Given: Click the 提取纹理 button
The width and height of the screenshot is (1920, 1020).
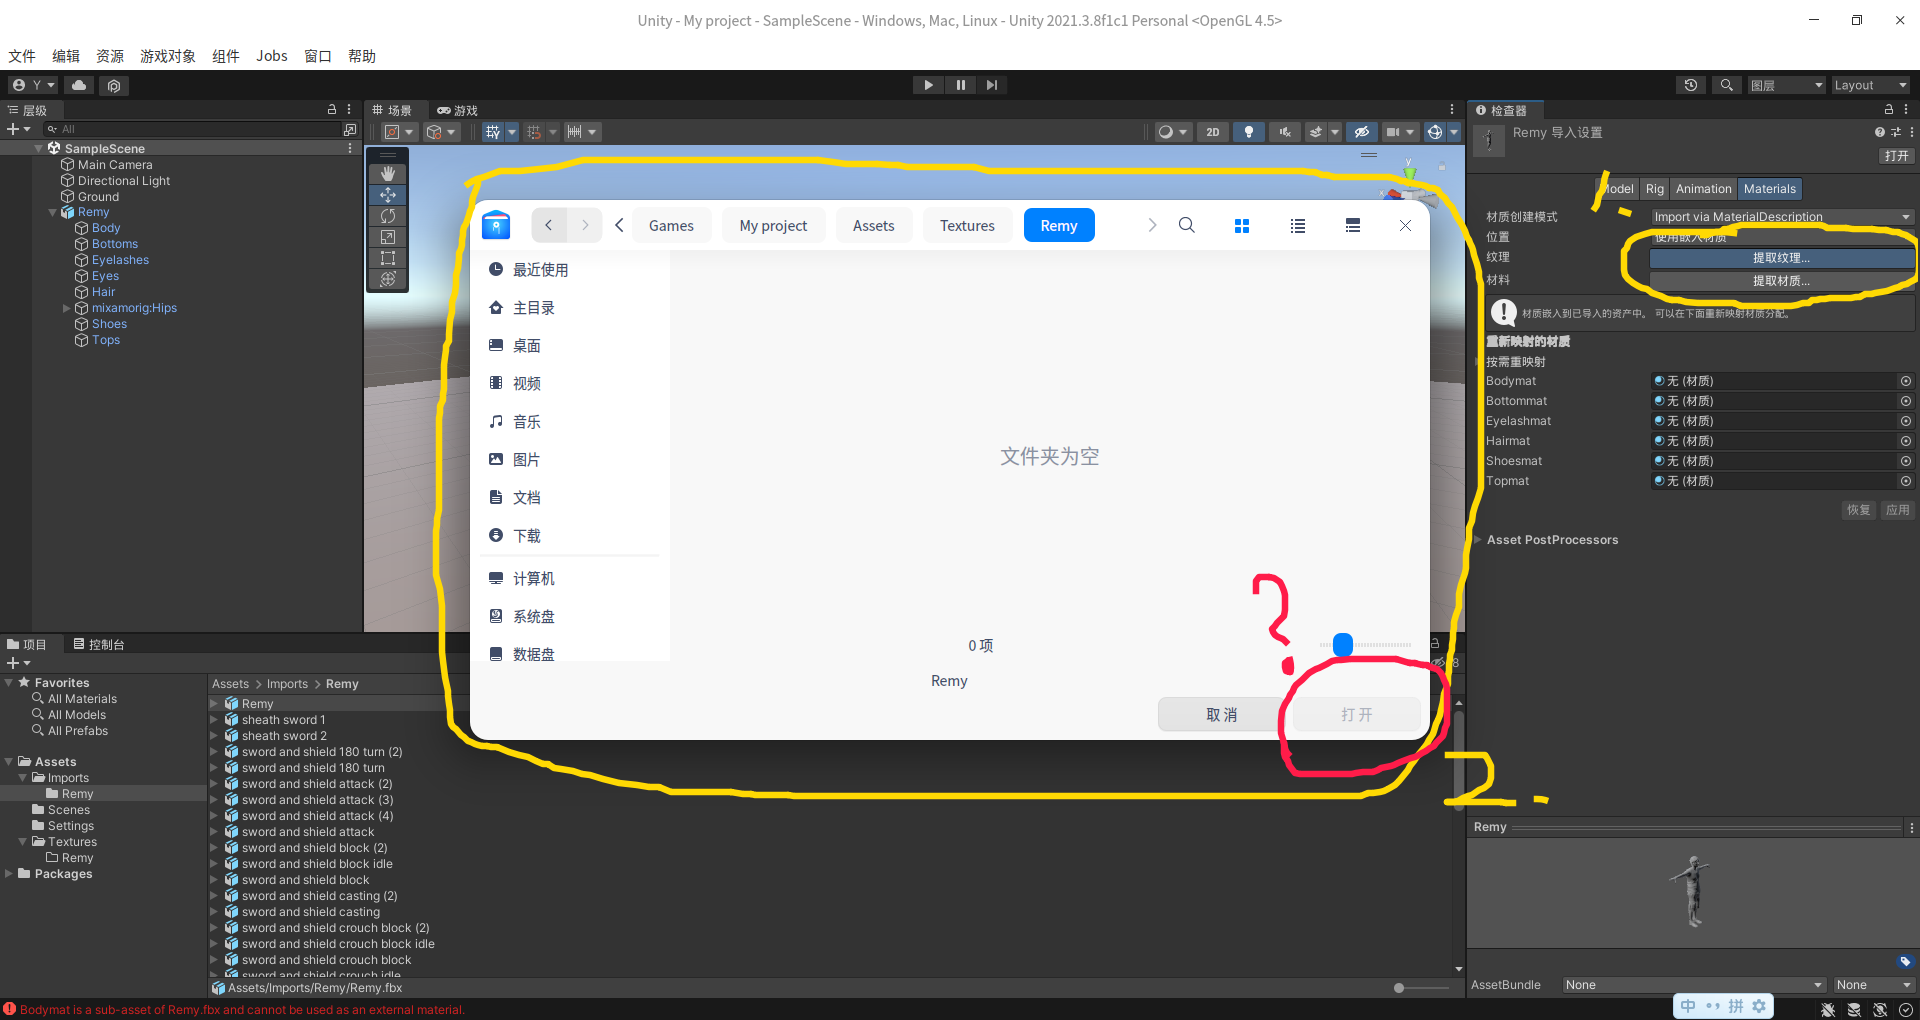Looking at the screenshot, I should pos(1779,257).
